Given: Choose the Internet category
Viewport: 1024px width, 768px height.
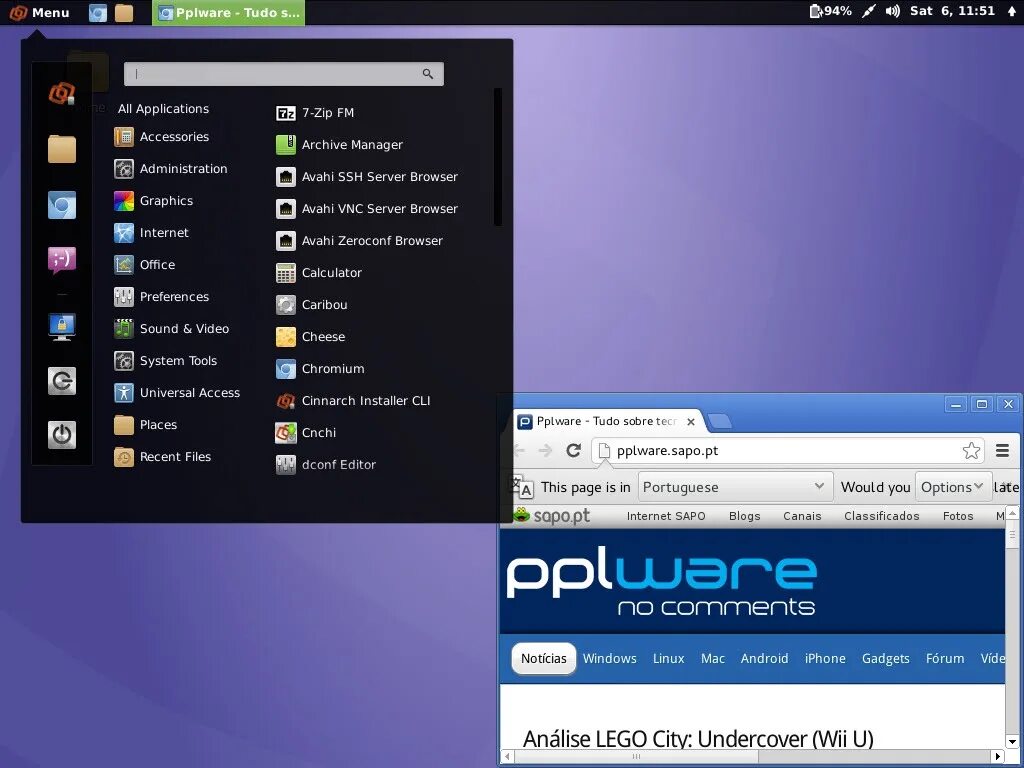Looking at the screenshot, I should click(x=152, y=232).
